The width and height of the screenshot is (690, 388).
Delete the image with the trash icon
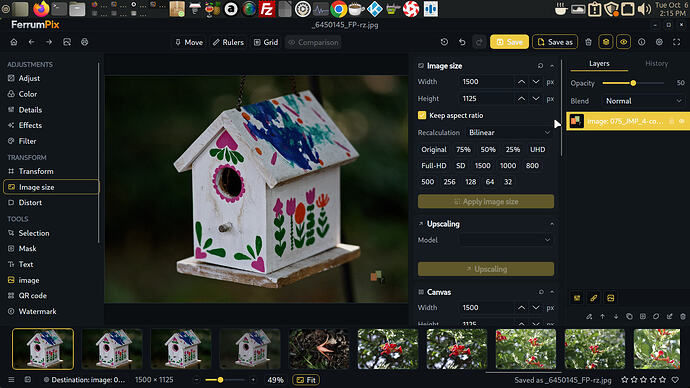[x=588, y=42]
